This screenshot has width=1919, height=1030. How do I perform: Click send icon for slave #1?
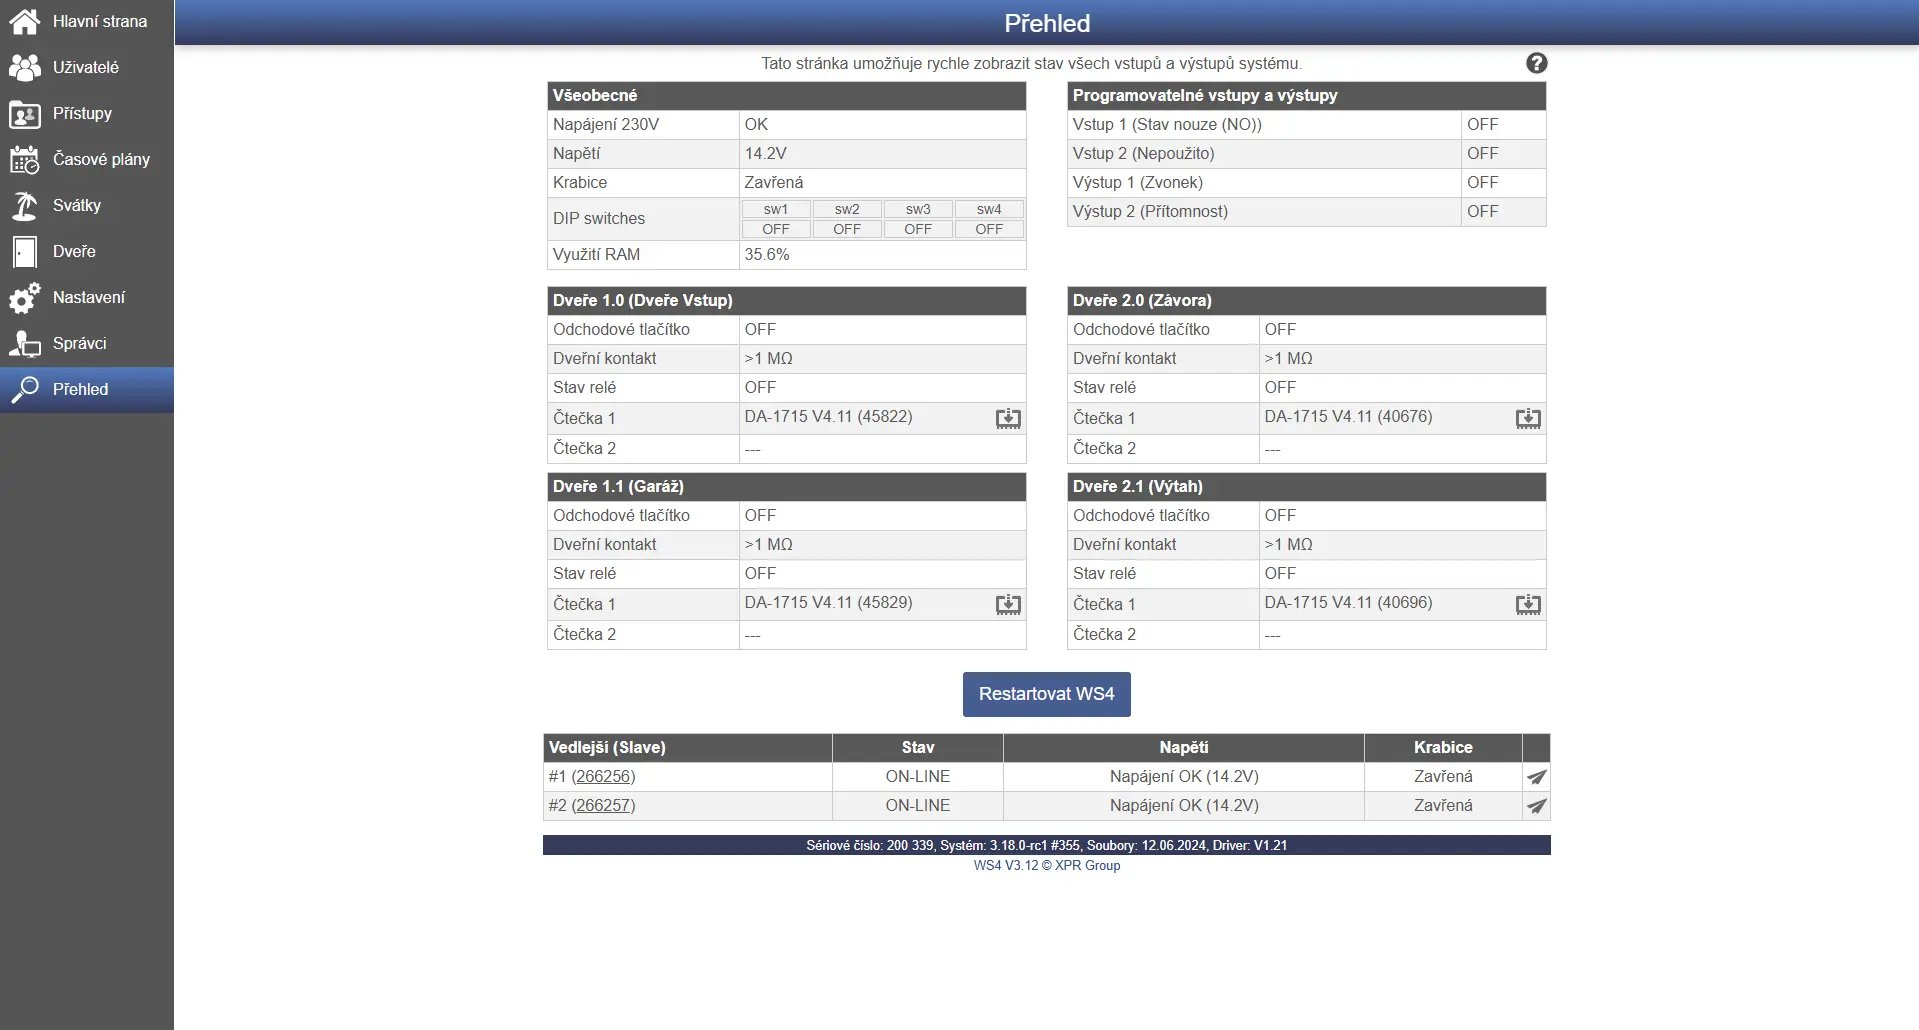click(x=1536, y=777)
